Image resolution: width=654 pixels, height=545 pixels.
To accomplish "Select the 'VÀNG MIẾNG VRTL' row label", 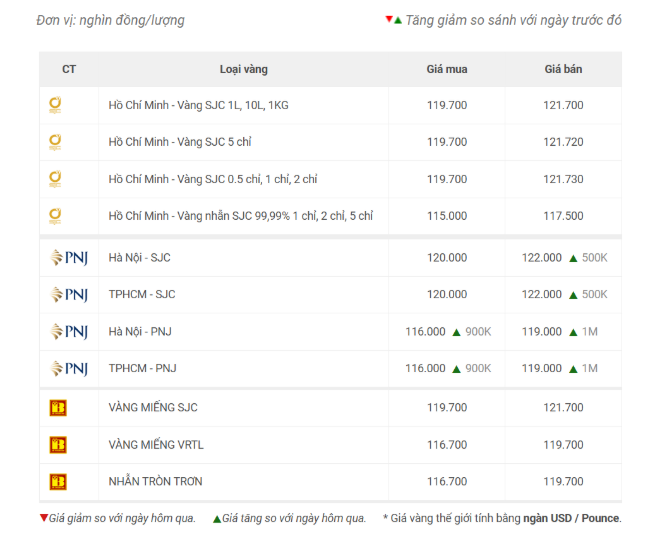I will pos(156,445).
